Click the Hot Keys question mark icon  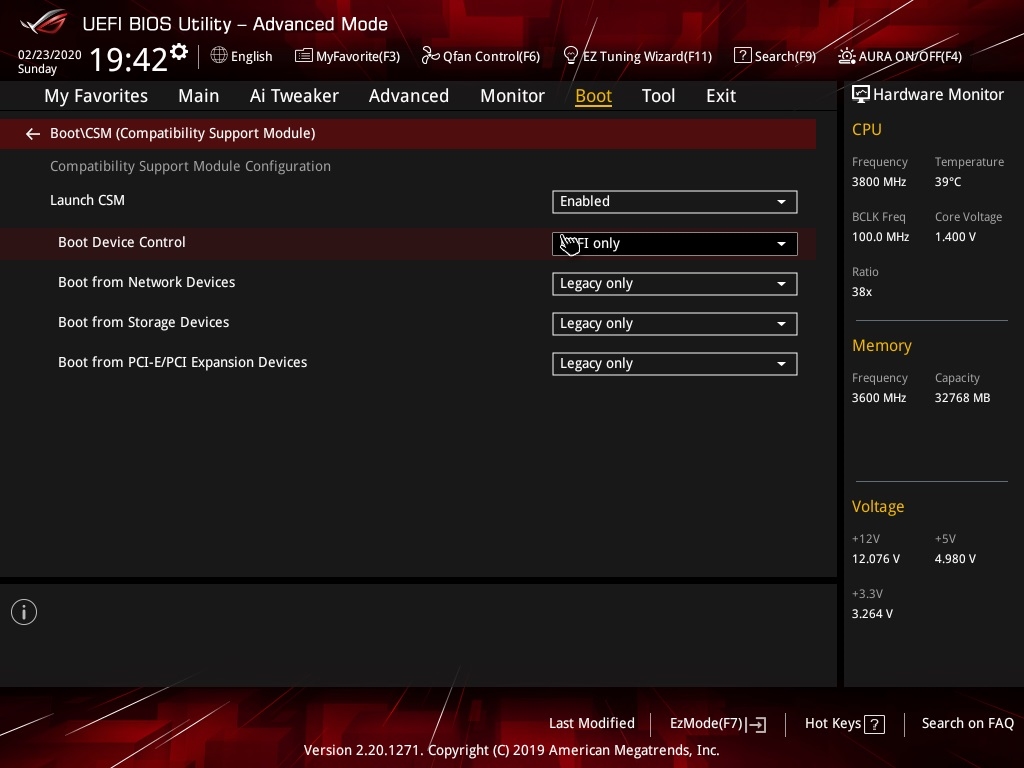874,724
